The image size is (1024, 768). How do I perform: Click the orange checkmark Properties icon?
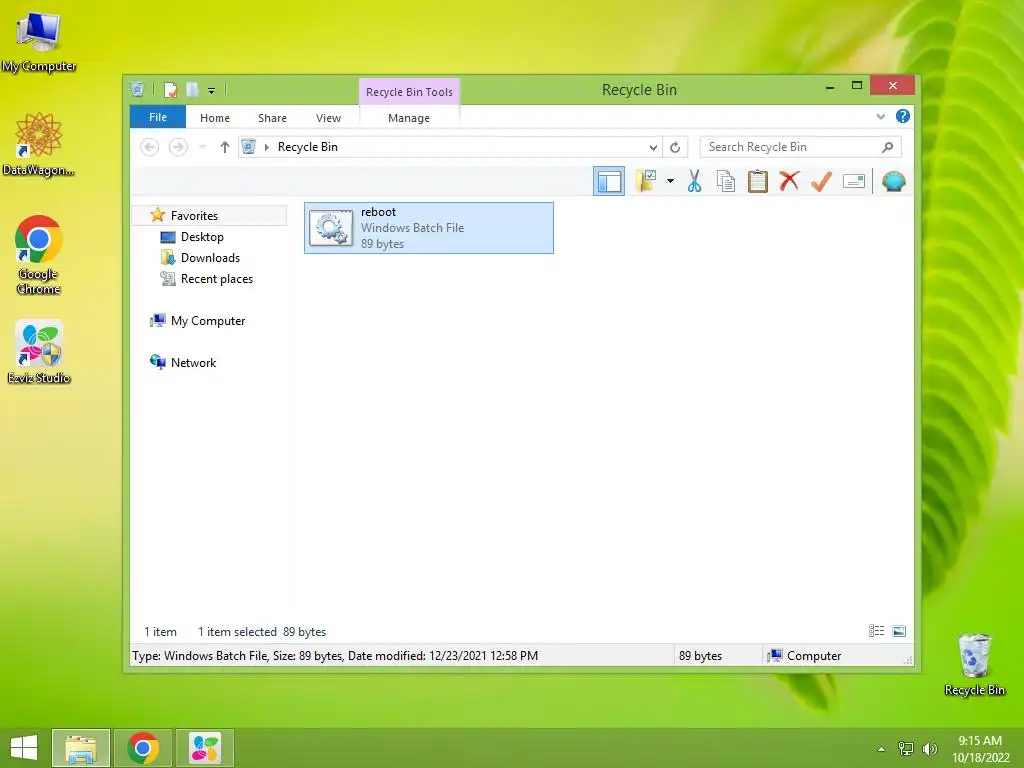point(821,181)
